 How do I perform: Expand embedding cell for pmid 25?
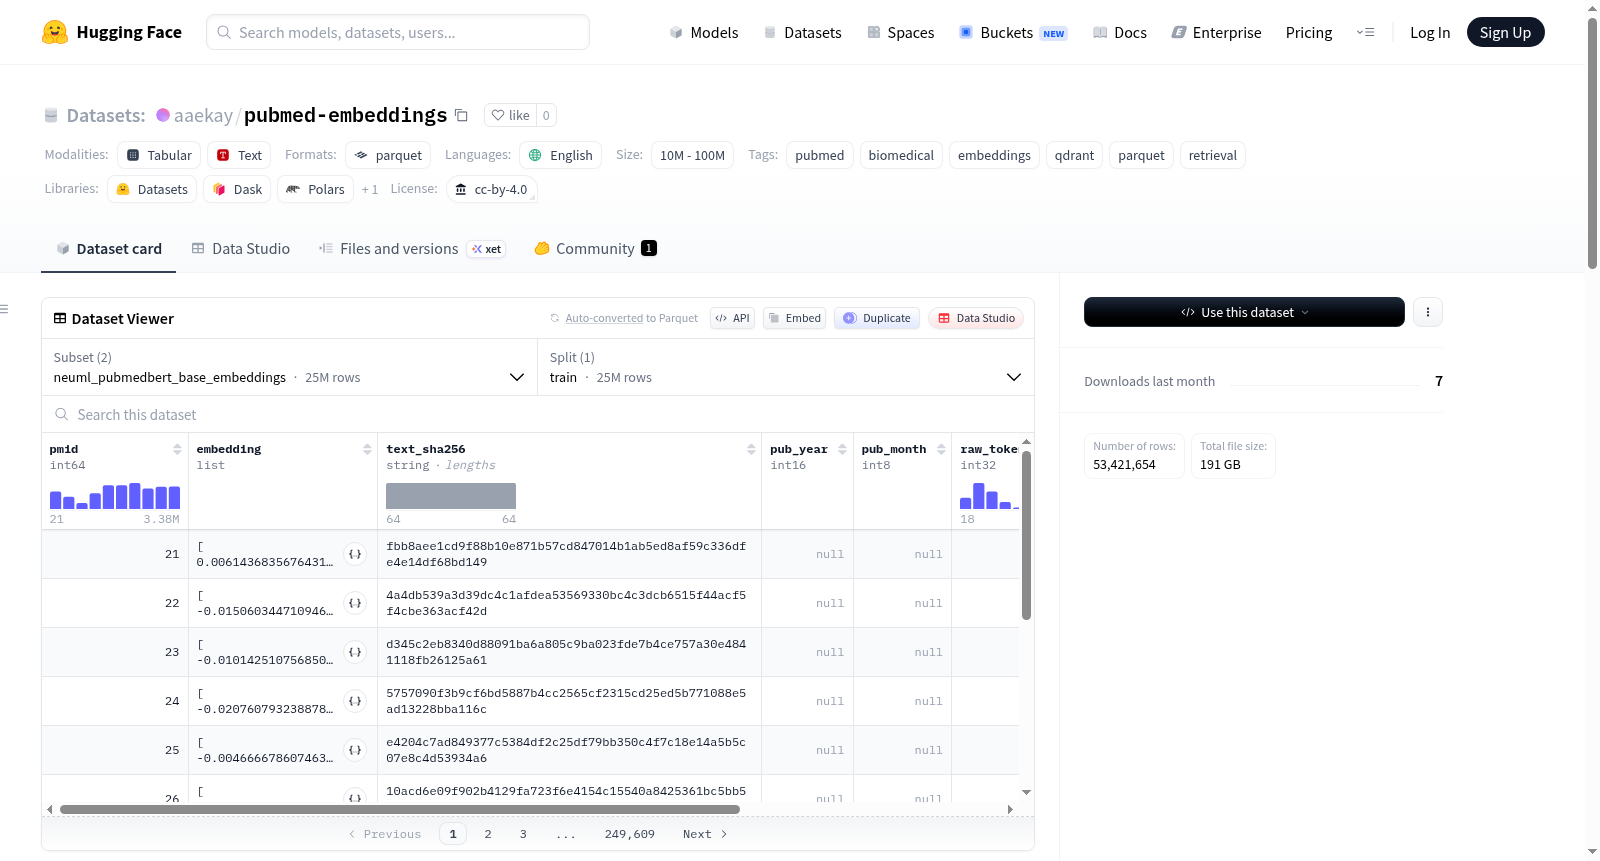[355, 750]
